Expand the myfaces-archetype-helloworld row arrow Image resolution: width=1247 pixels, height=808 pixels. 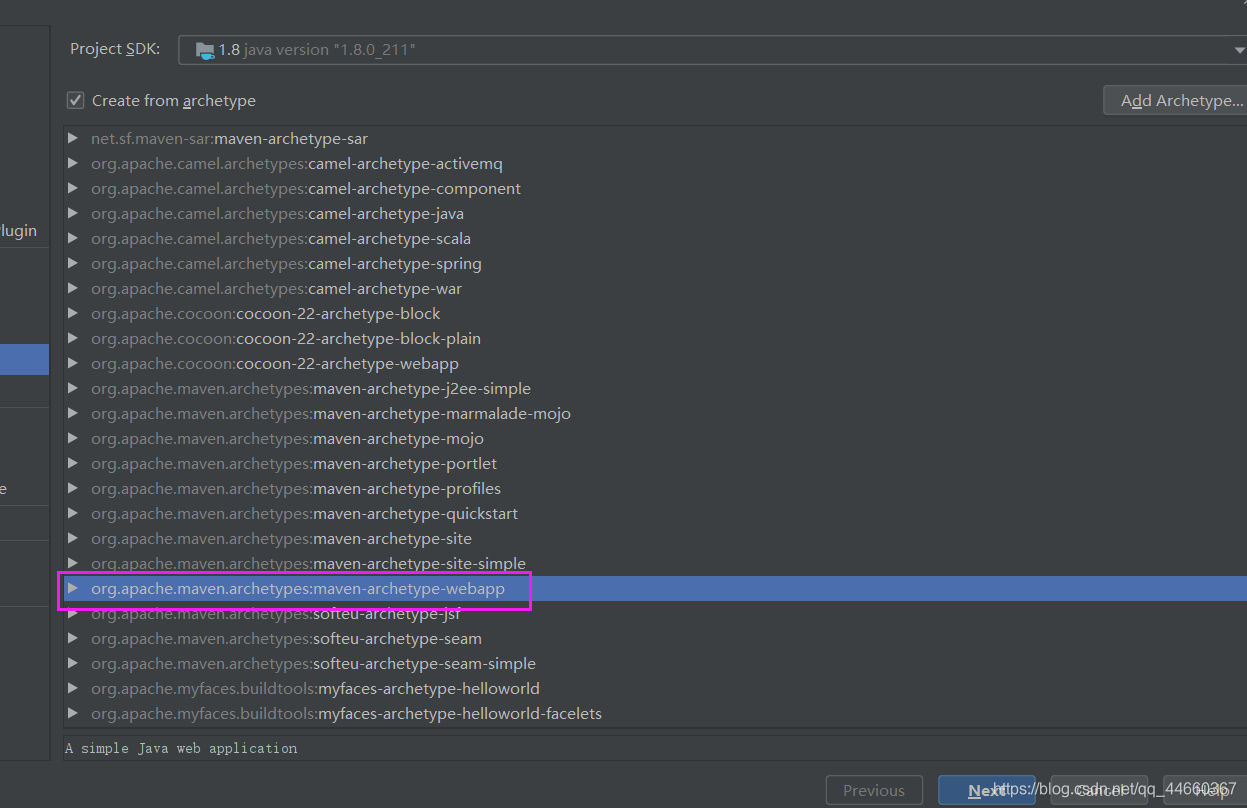(x=72, y=688)
